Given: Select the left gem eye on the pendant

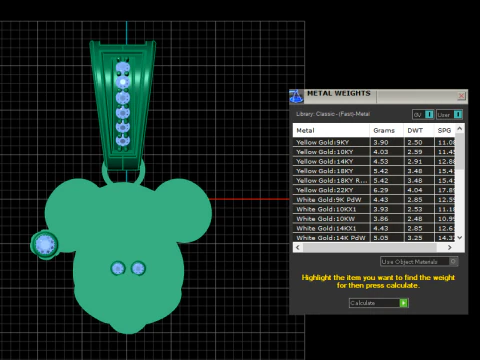Looking at the screenshot, I should [x=118, y=268].
